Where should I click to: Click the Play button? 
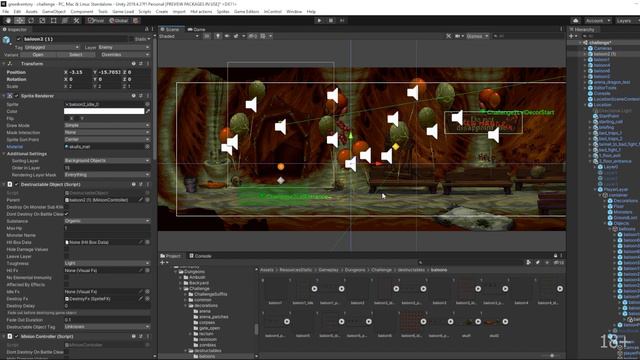coord(319,20)
